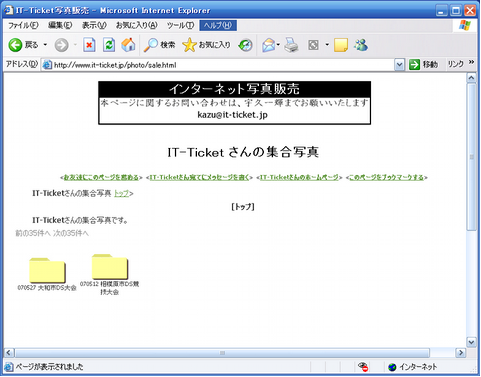Click the green Back arrow icon
The width and height of the screenshot is (481, 377).
[15, 45]
